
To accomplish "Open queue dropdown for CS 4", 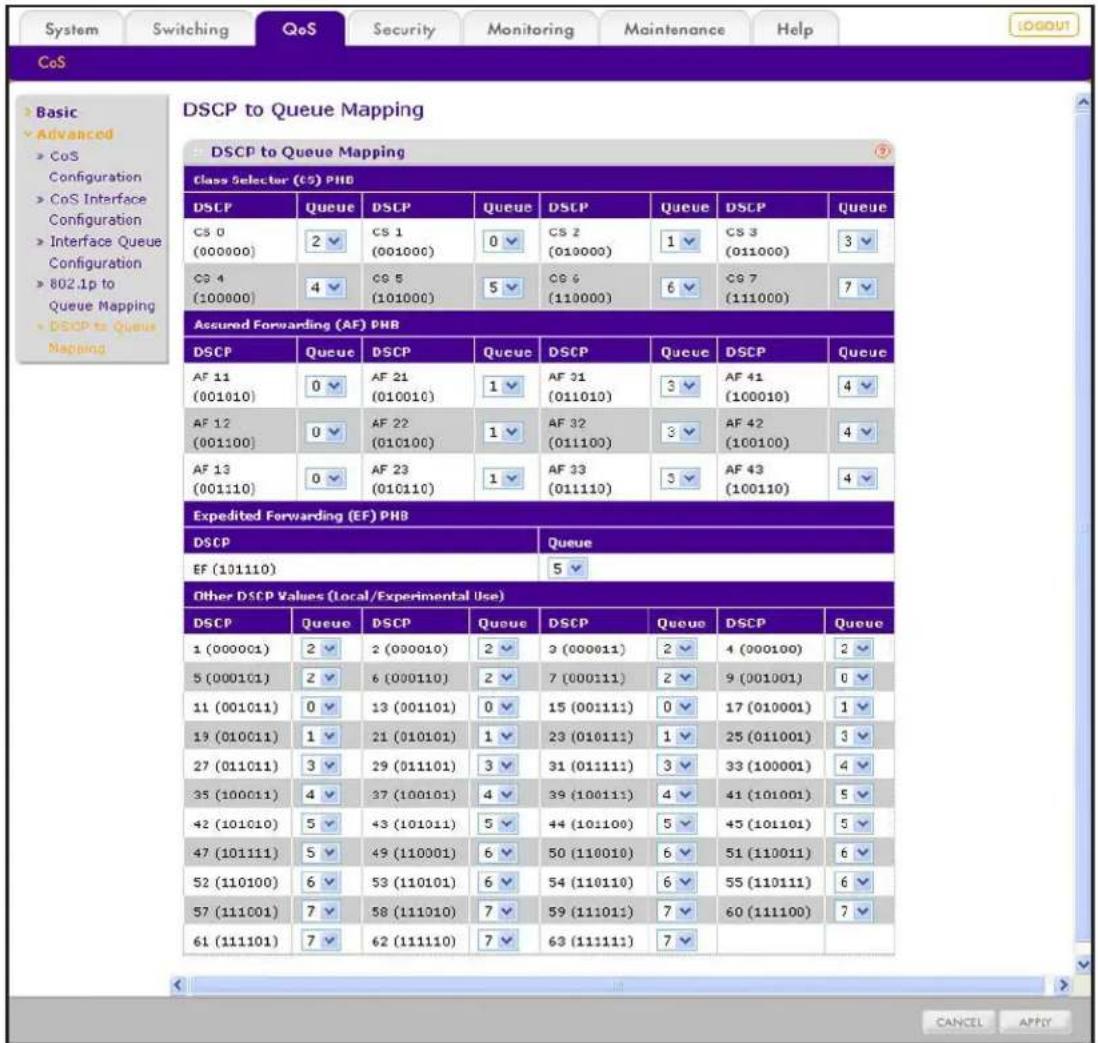I will click(x=326, y=288).
